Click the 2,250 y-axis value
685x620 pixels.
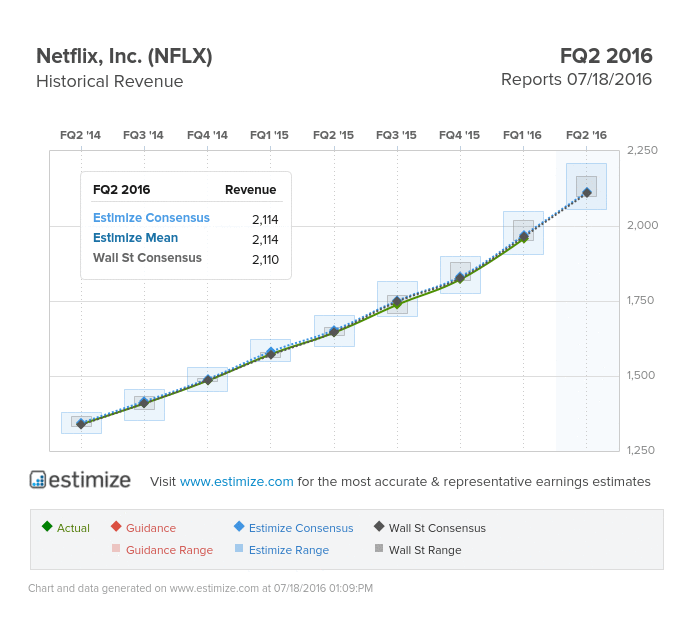pos(642,150)
